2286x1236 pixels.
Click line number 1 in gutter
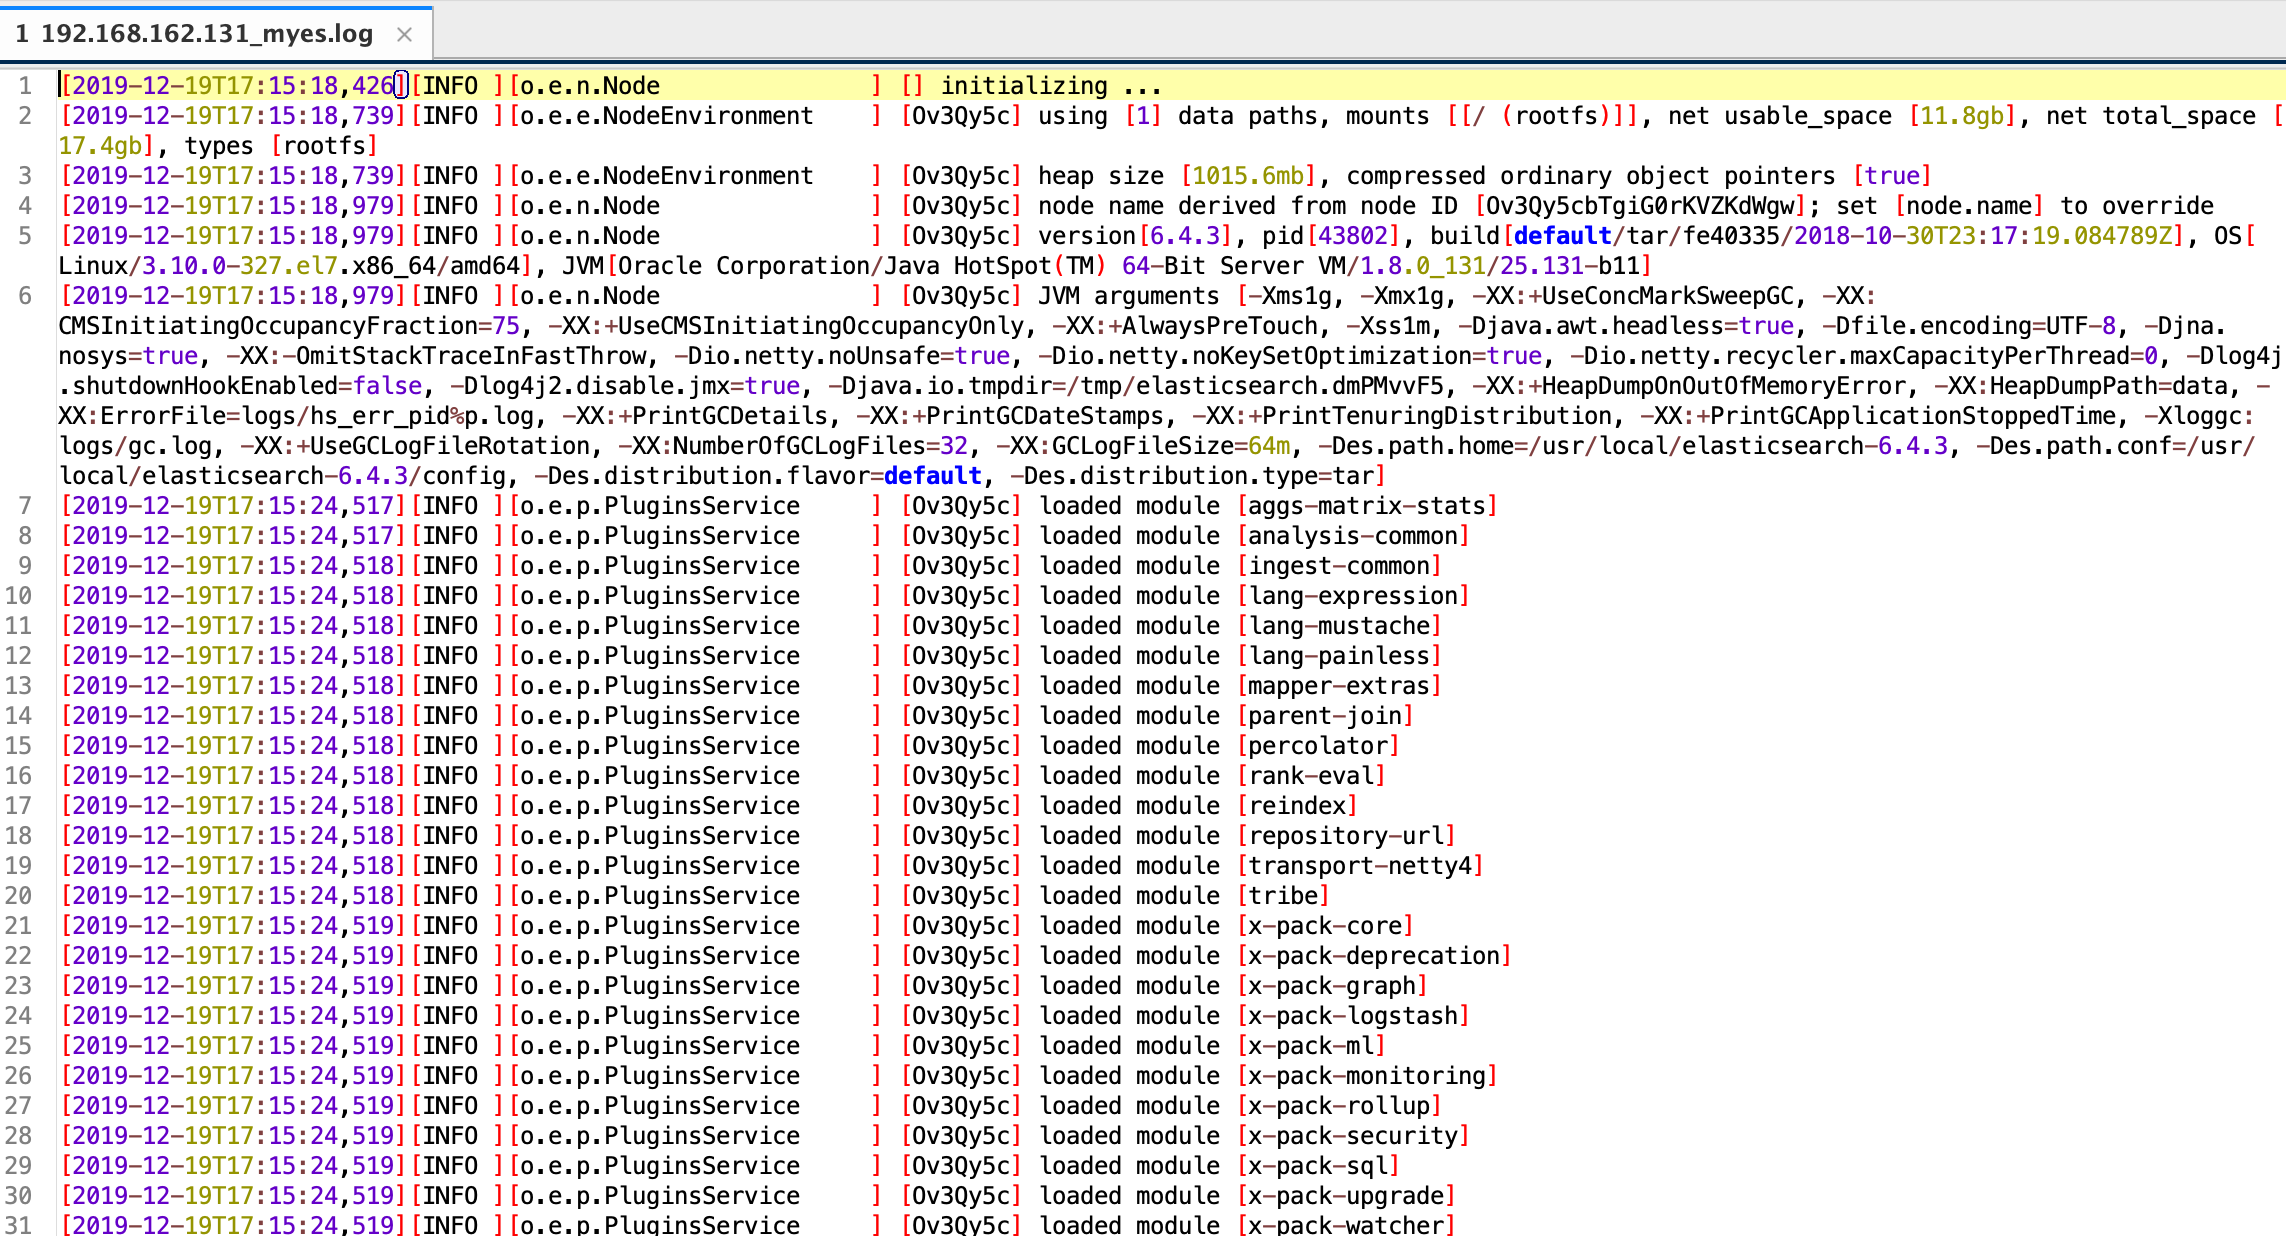[25, 85]
